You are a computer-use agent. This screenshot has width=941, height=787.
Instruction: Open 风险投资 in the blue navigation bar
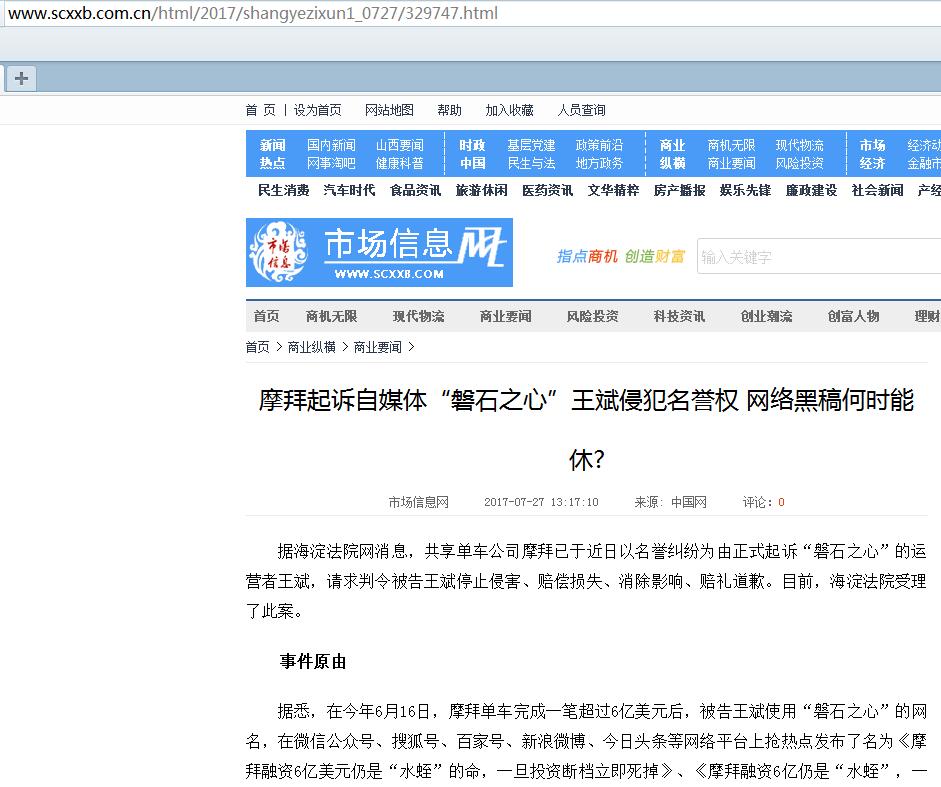[799, 163]
